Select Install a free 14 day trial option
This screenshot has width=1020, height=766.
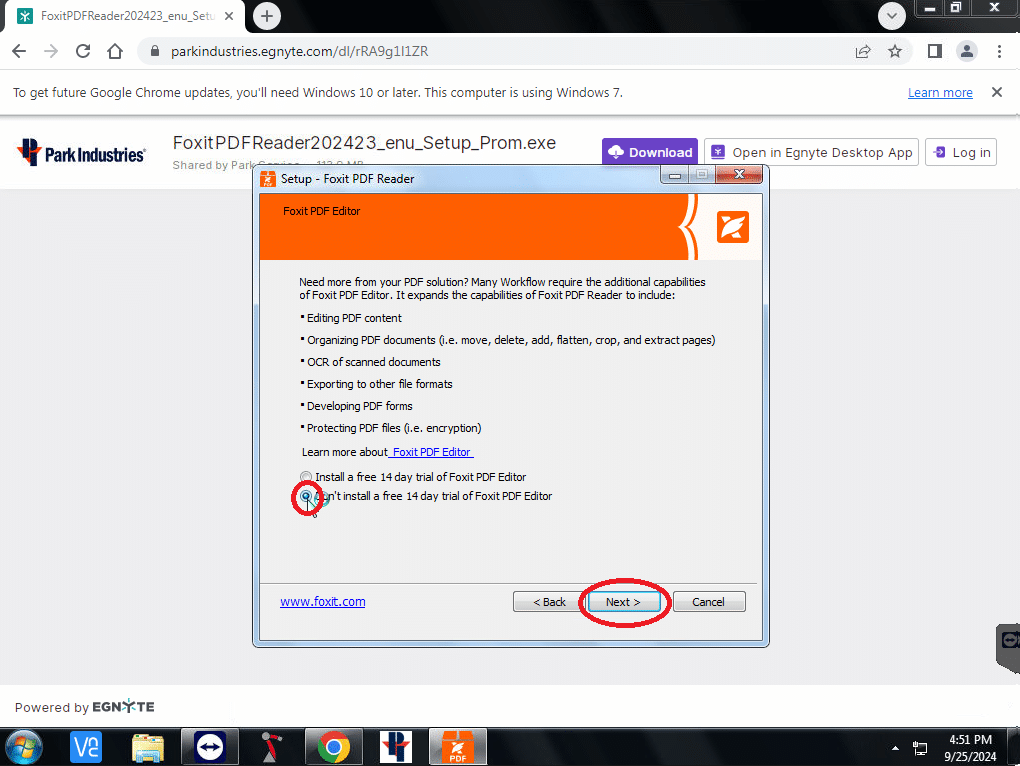tap(306, 477)
